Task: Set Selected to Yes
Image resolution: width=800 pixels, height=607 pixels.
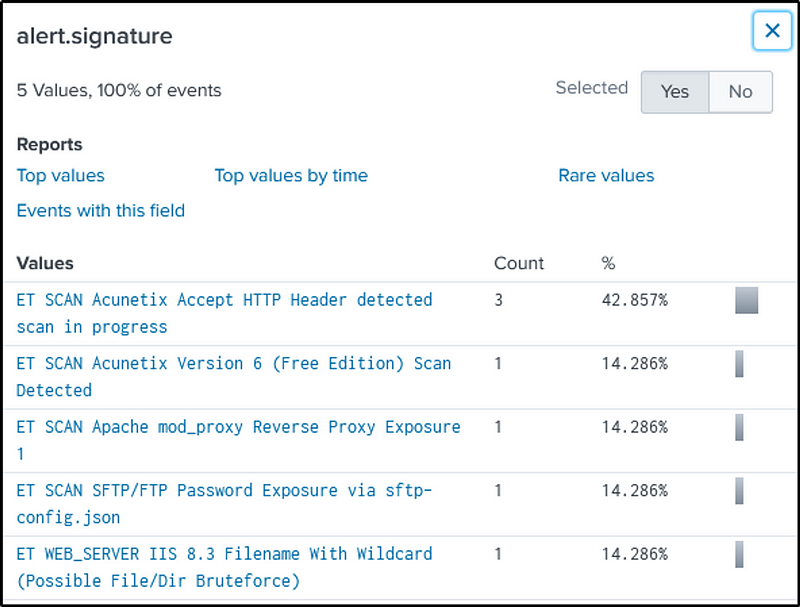Action: click(675, 92)
